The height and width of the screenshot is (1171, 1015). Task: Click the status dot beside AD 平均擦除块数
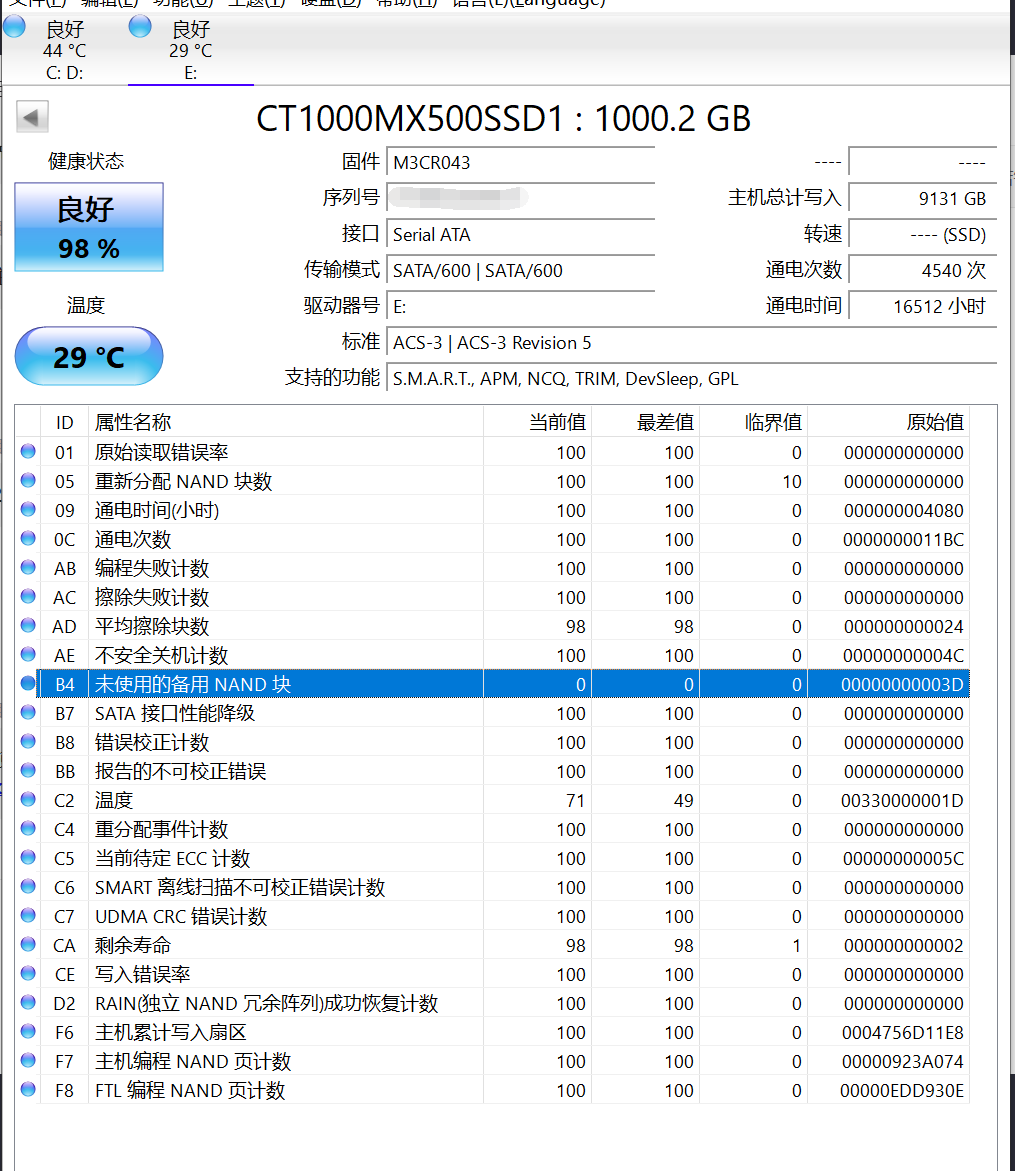(x=27, y=626)
